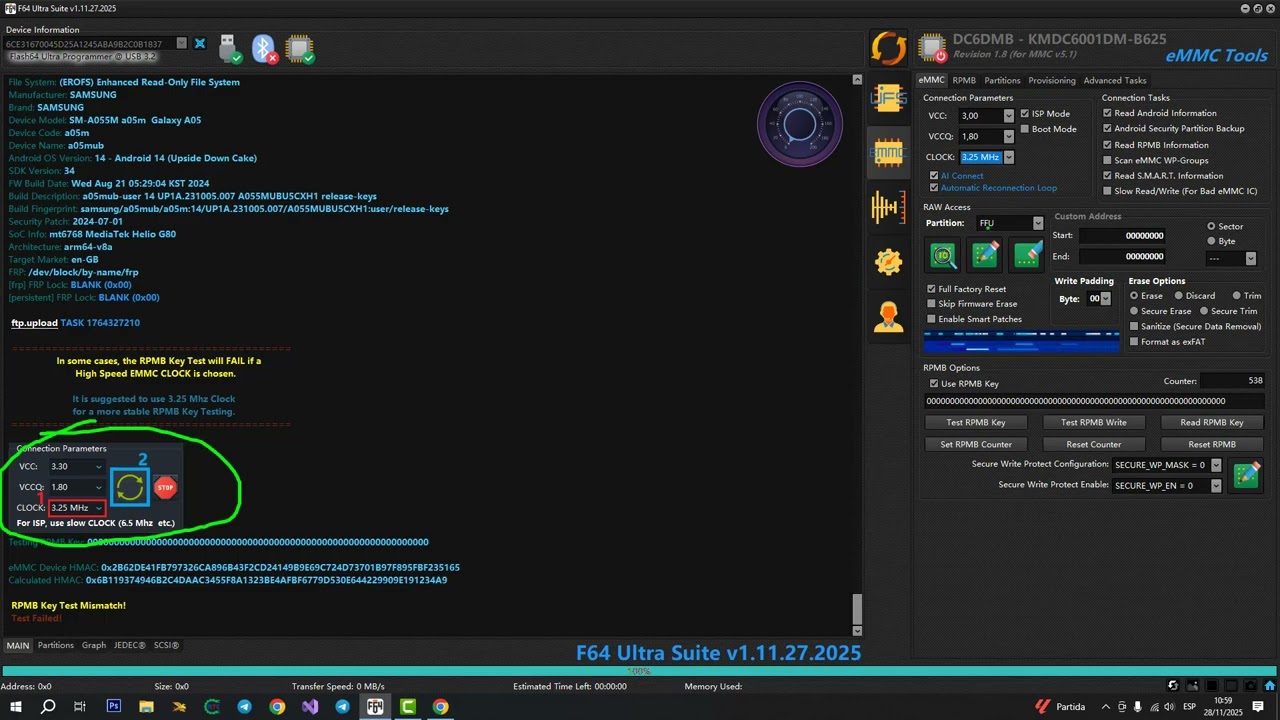Click the reconnect arrows icon in log panel
Screen dimensions: 1280x720
(x=129, y=487)
